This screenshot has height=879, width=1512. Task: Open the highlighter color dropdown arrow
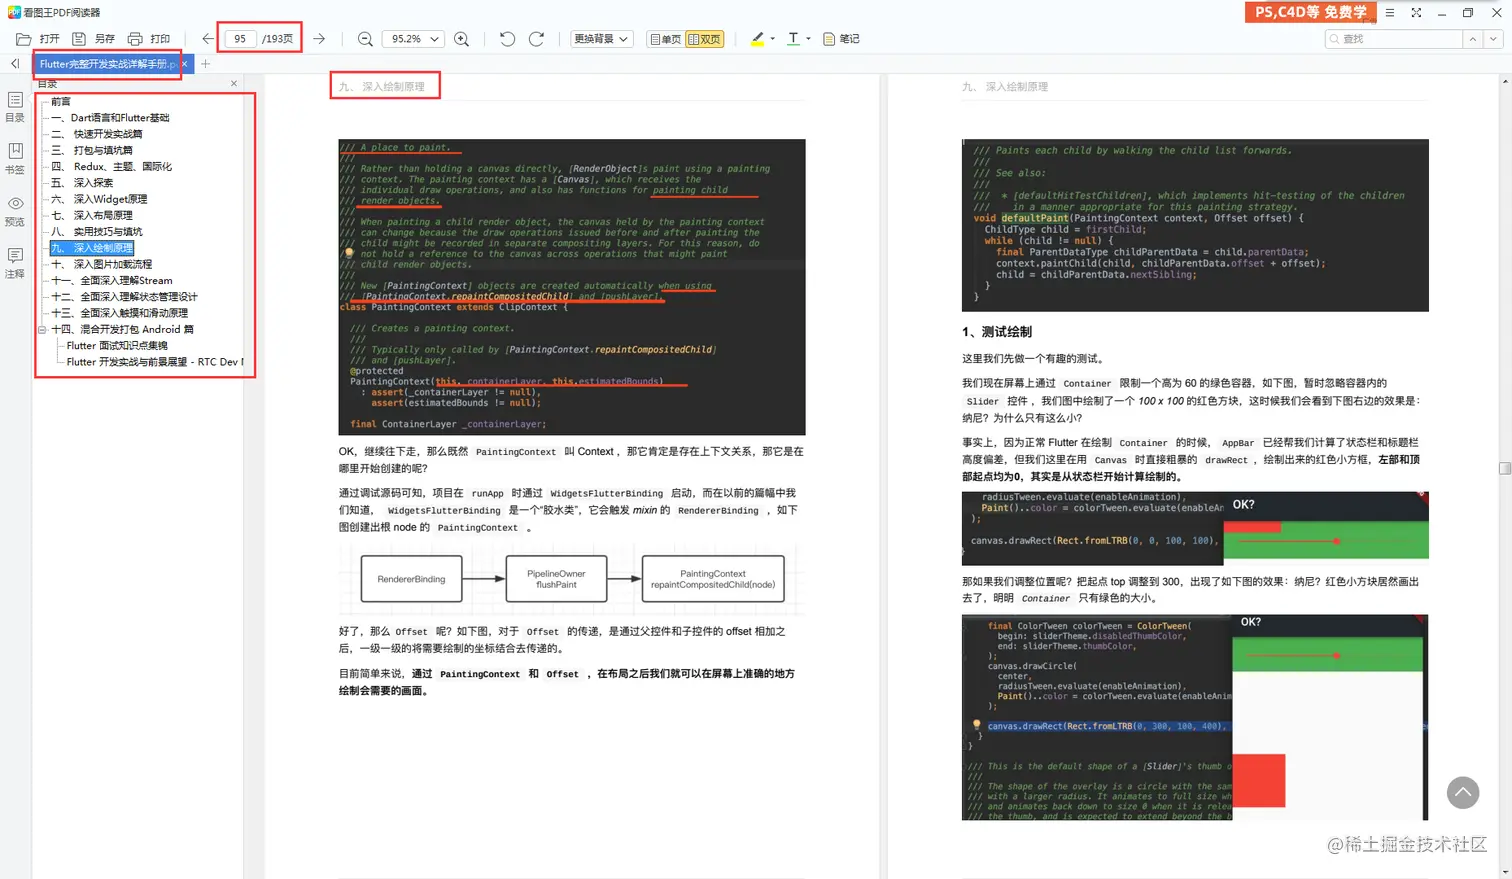[773, 39]
